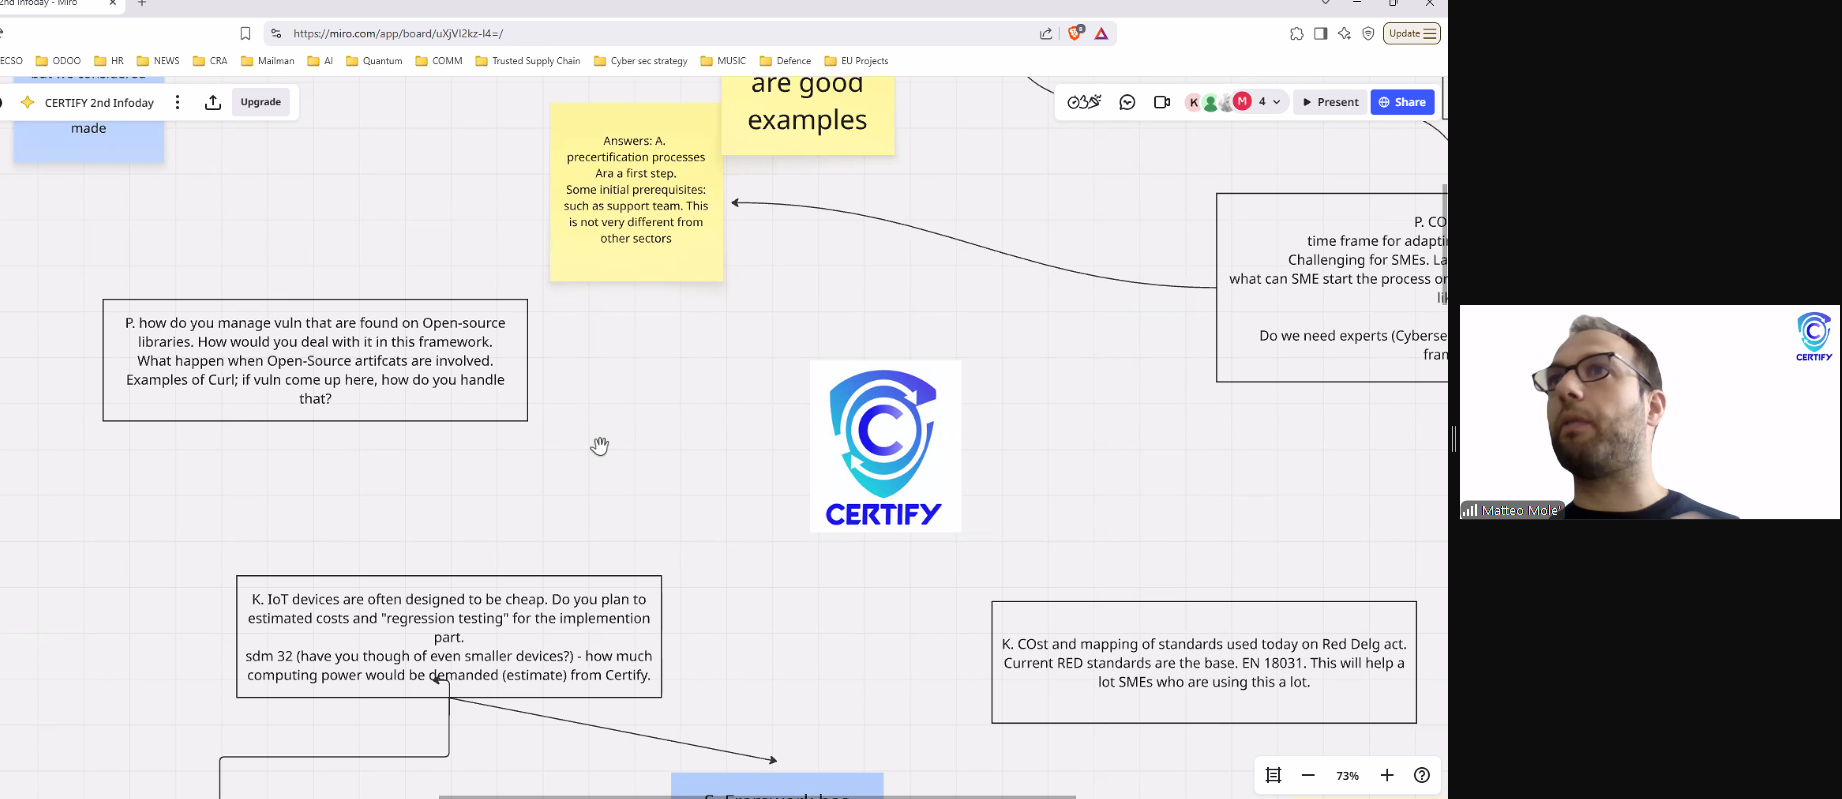Open the NEWS bookmarks folder
Viewport: 1842px width, 799px height.
coord(158,61)
